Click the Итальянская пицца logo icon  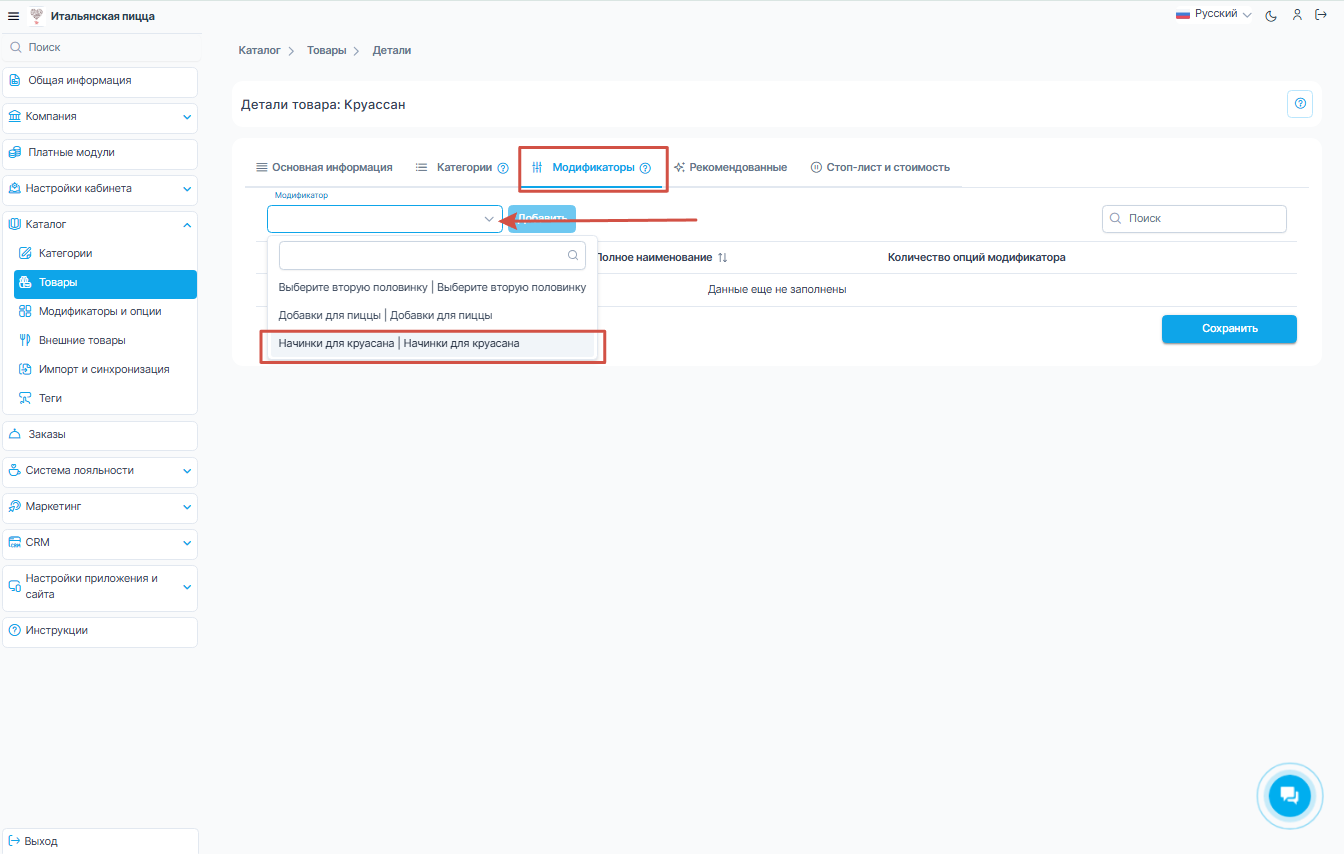point(37,16)
